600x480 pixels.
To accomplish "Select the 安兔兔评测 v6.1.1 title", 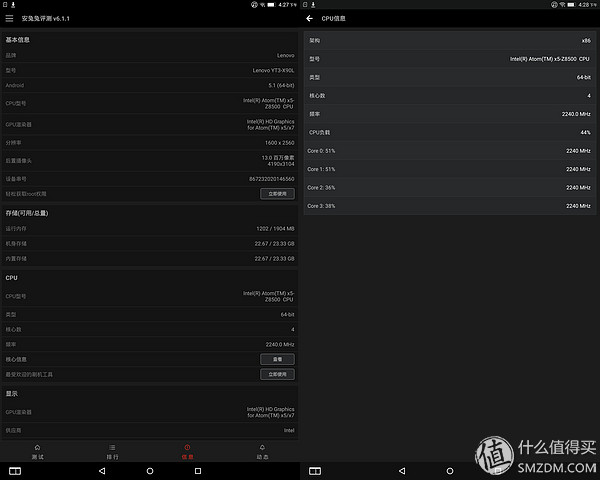I will click(x=46, y=18).
